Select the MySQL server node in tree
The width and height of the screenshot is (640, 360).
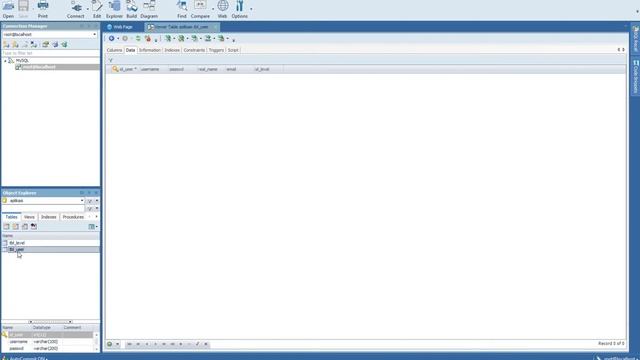coord(22,60)
